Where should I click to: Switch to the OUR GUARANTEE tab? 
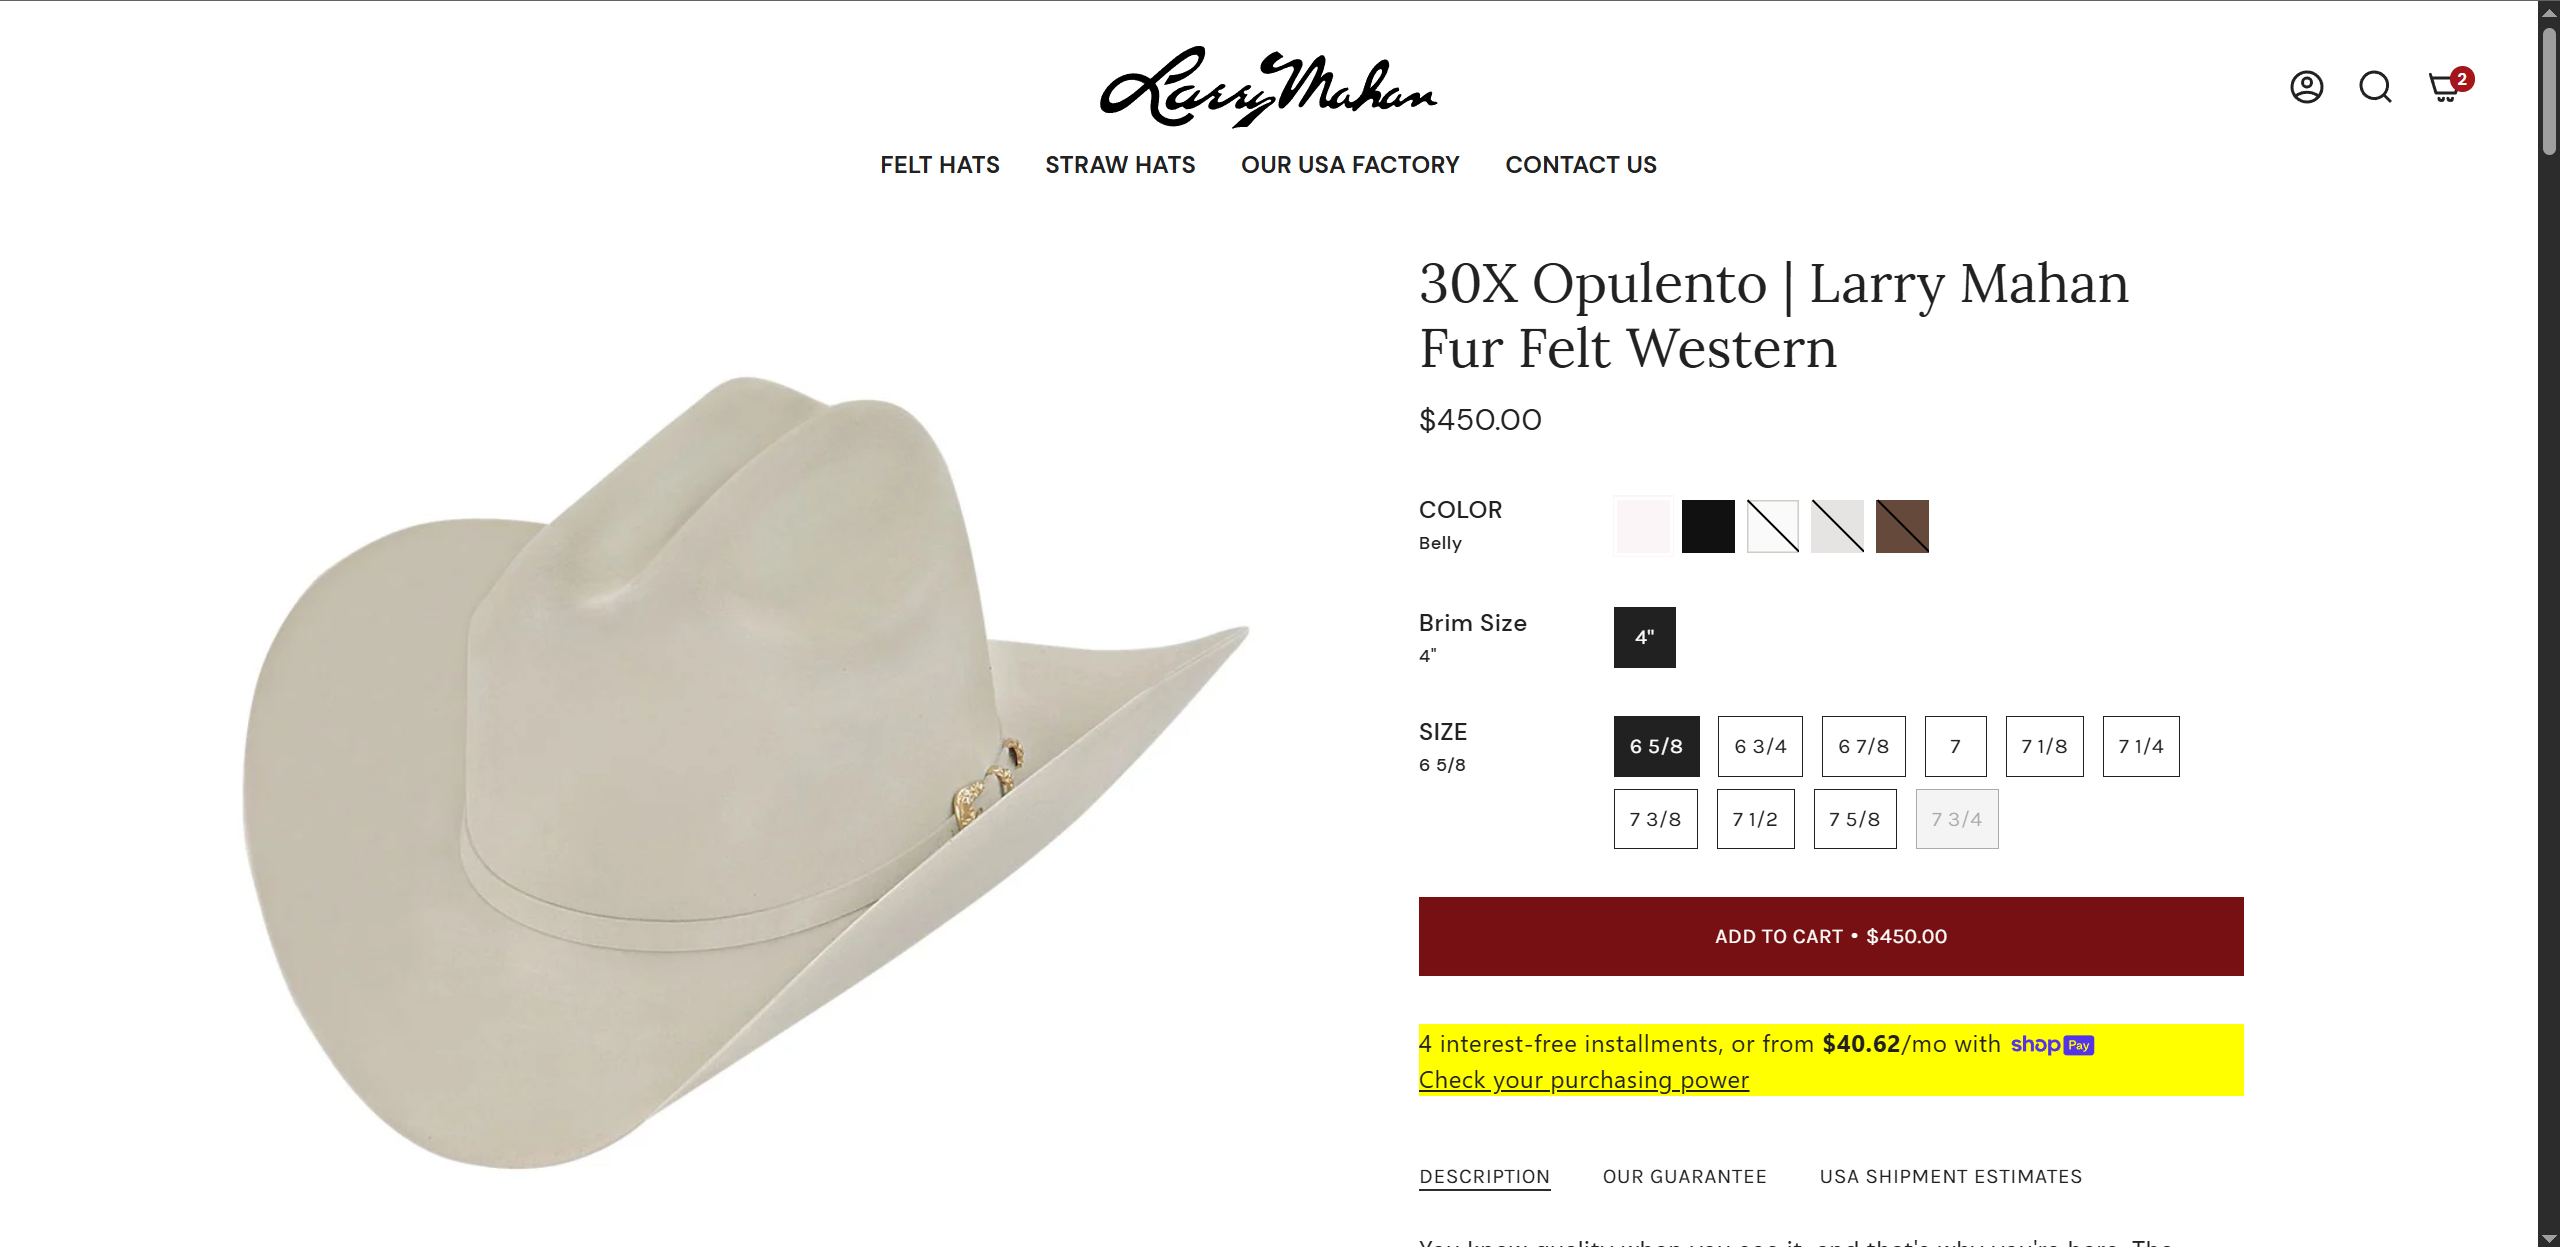point(1684,1177)
